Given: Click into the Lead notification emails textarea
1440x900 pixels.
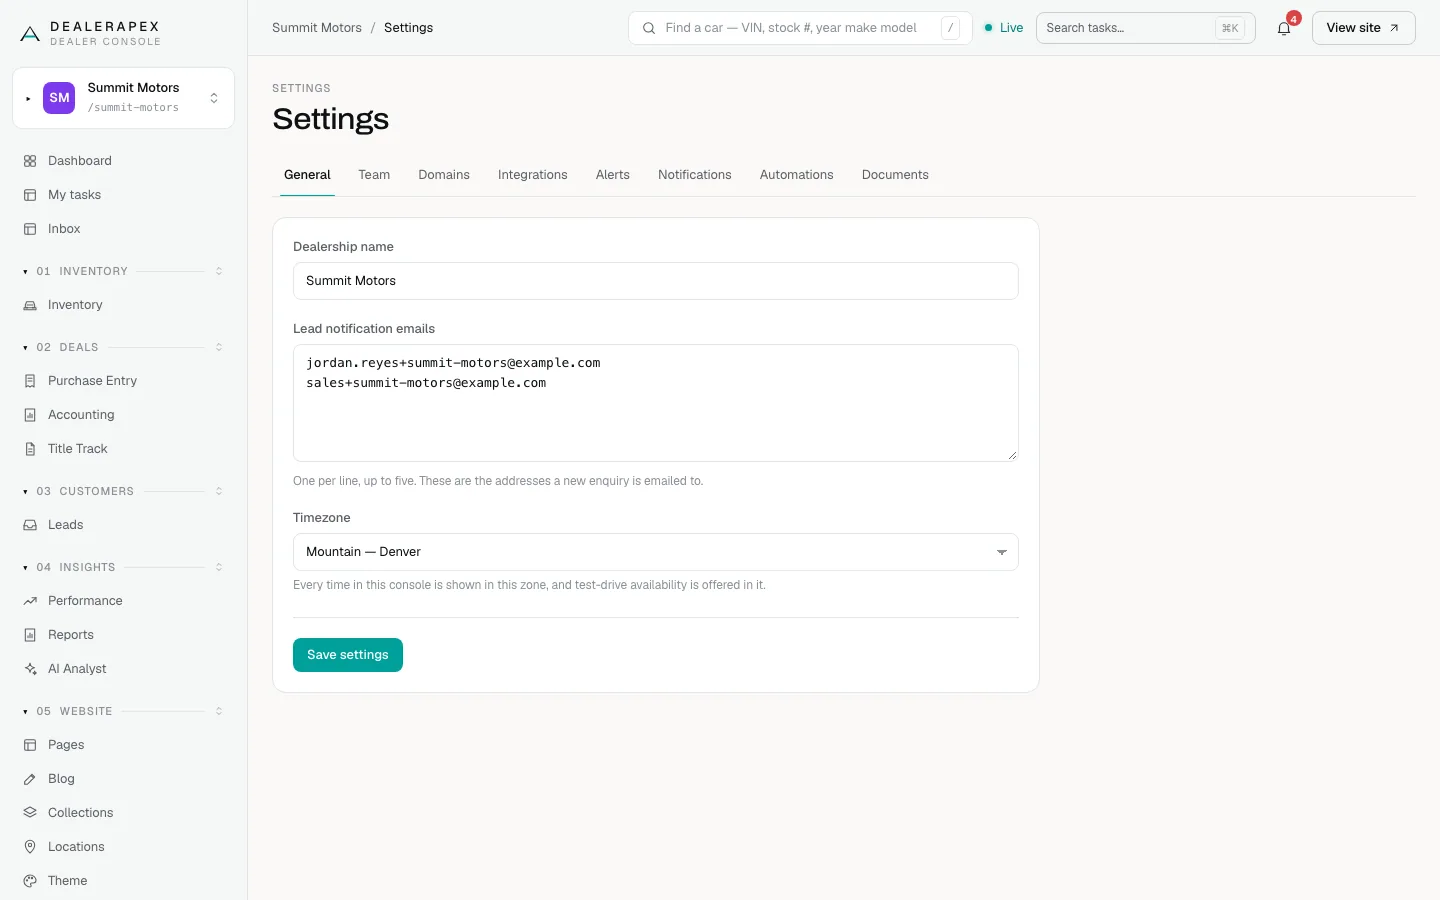Looking at the screenshot, I should pyautogui.click(x=656, y=403).
